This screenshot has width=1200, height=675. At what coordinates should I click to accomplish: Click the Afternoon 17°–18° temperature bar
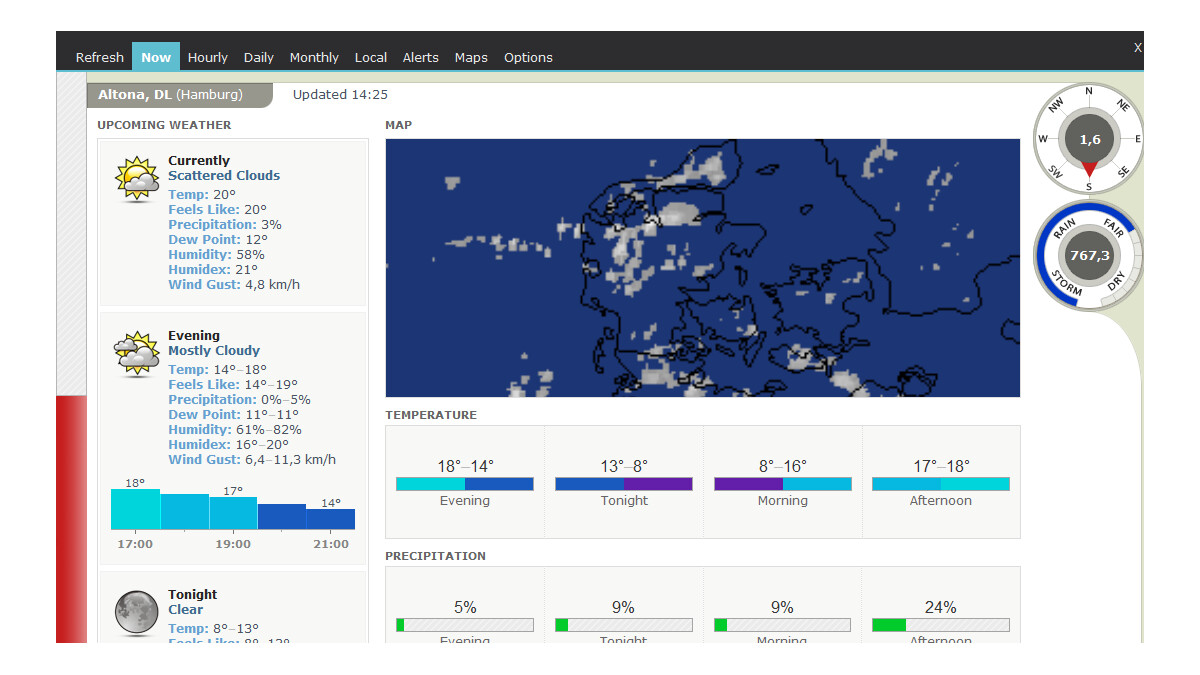click(x=941, y=484)
